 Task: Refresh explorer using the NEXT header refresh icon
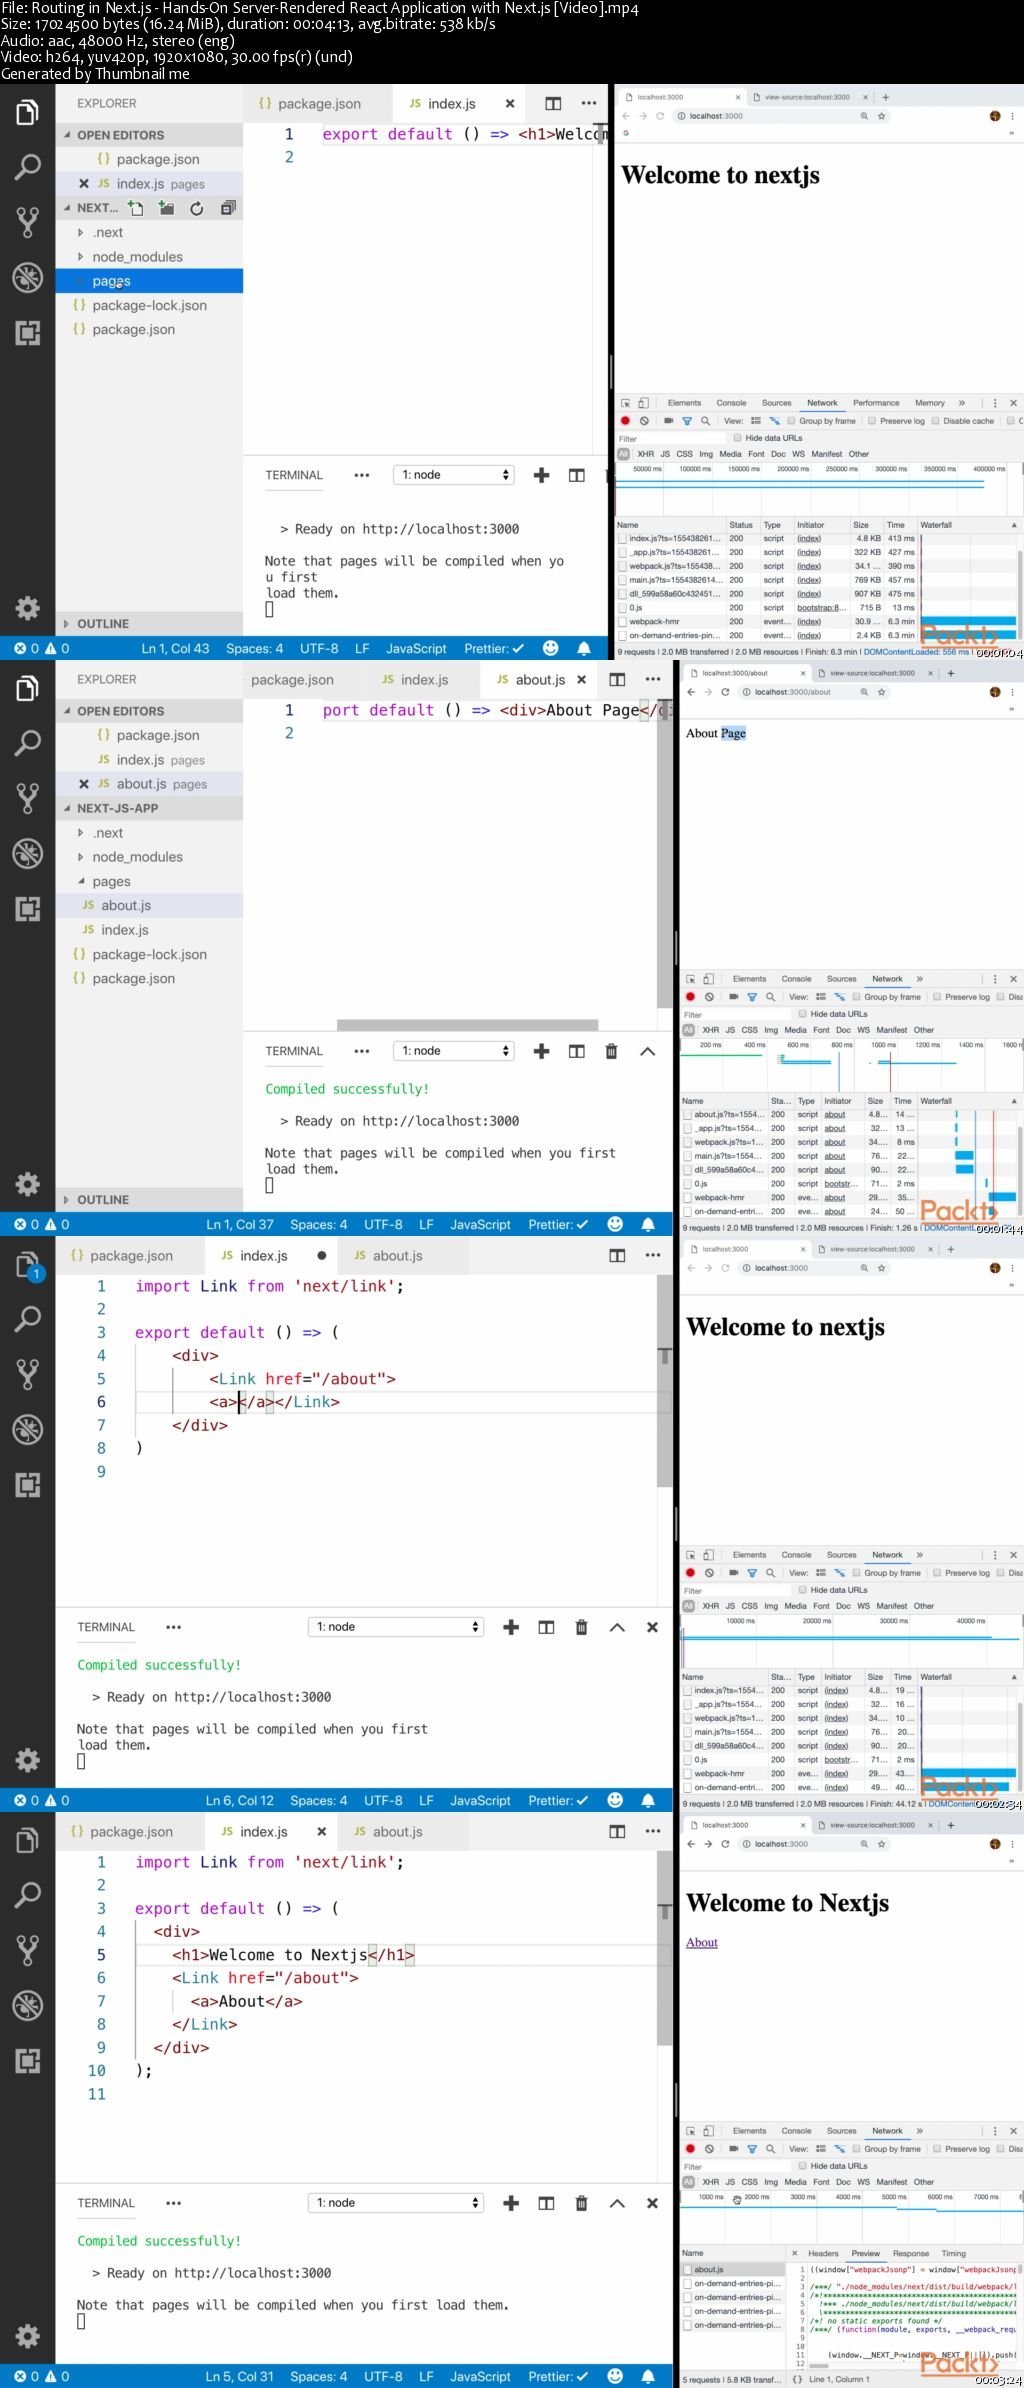[197, 208]
